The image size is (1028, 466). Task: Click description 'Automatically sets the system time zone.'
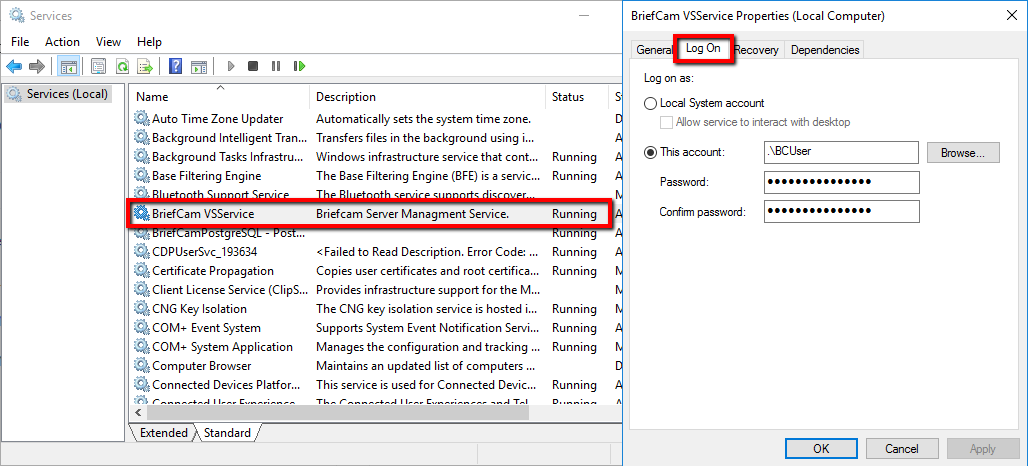click(423, 119)
